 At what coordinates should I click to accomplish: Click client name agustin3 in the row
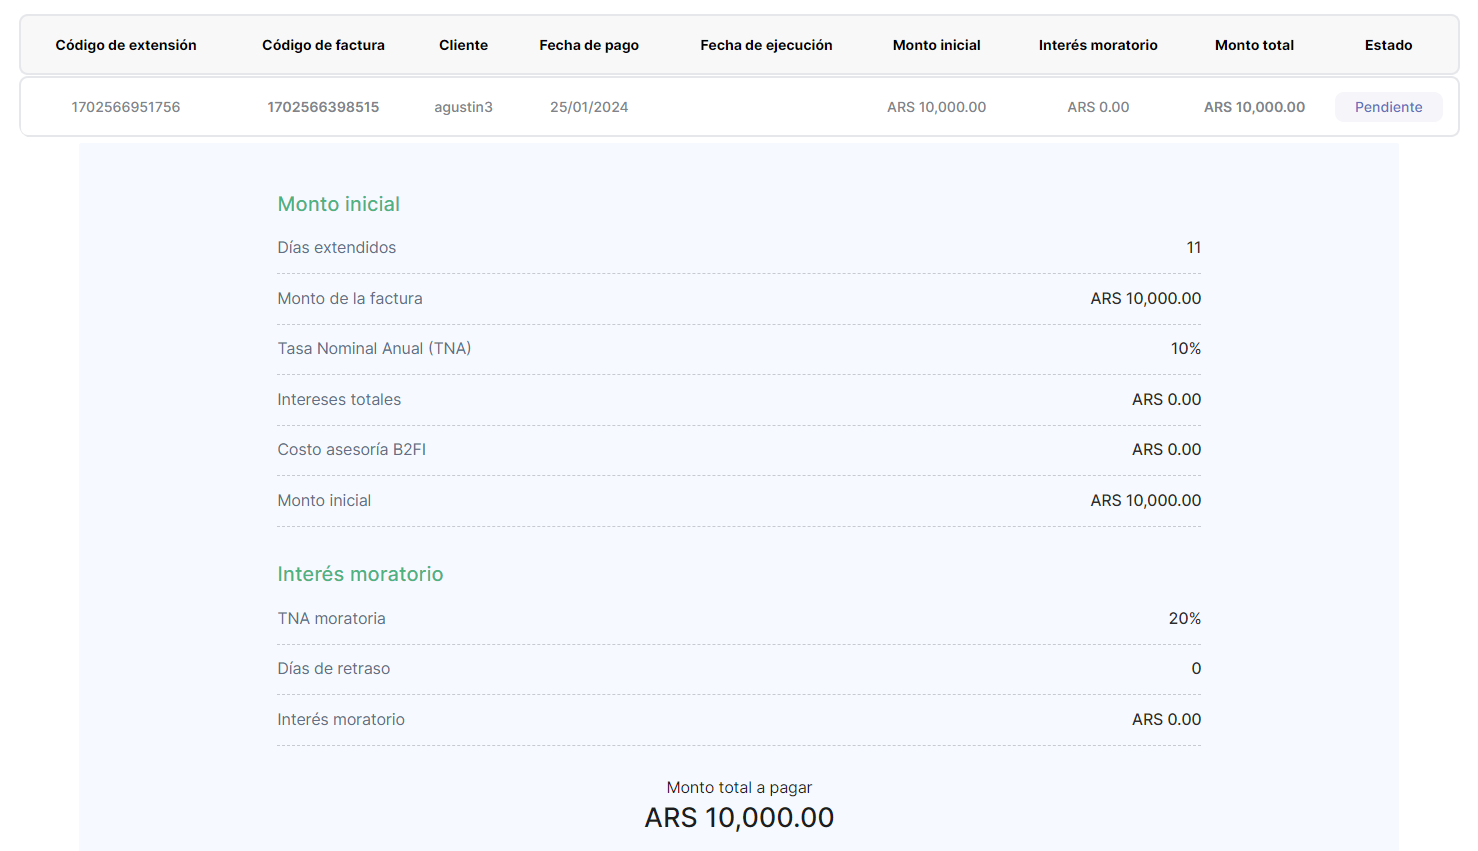[x=463, y=107]
